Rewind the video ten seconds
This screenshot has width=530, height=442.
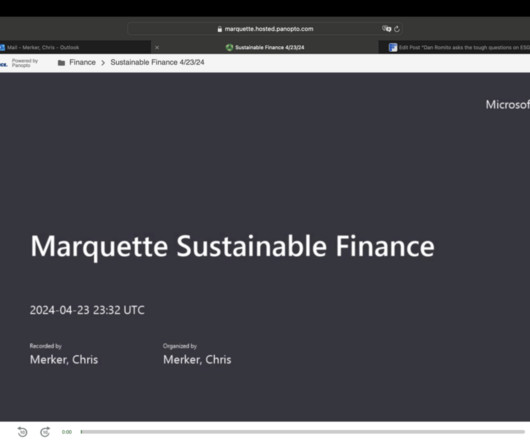(x=23, y=432)
